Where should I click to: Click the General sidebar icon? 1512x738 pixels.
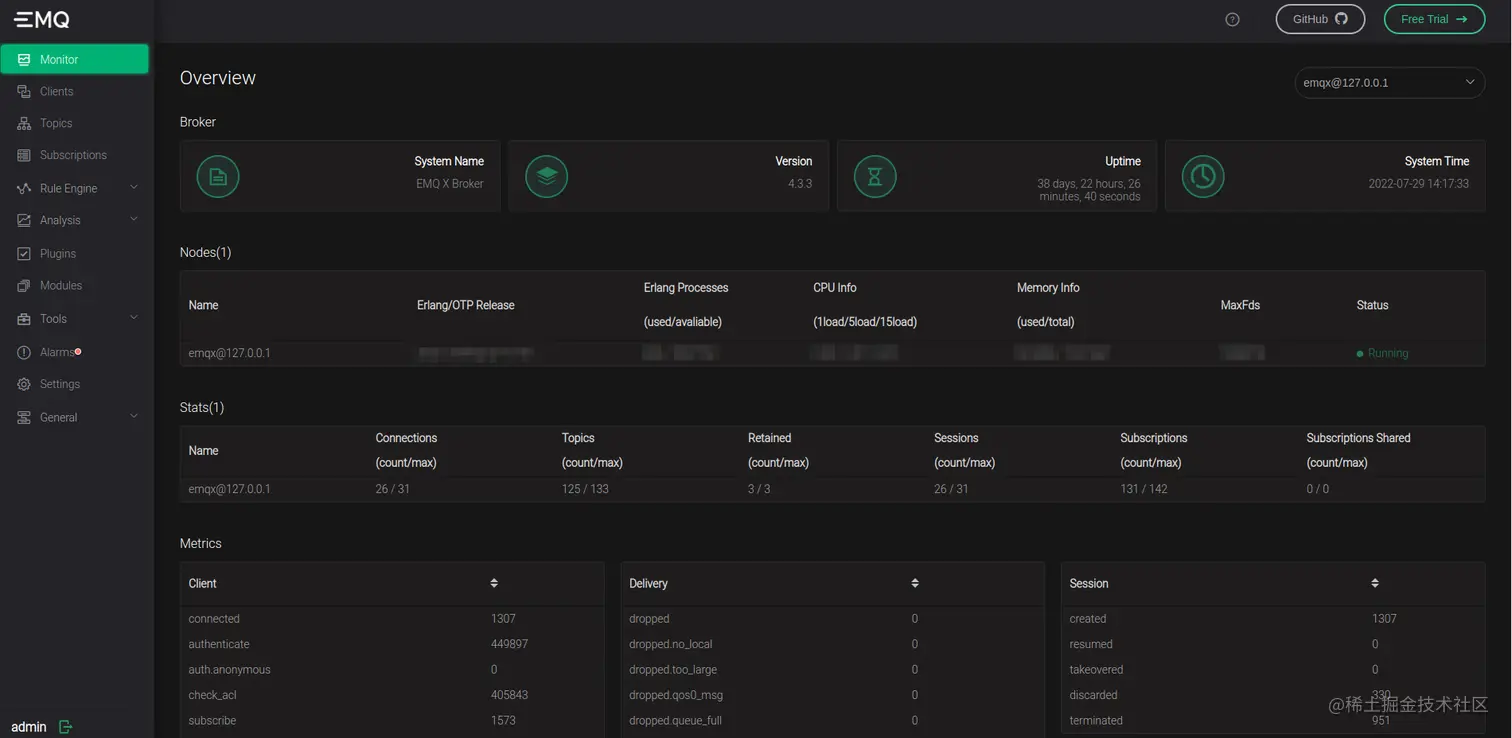(24, 418)
